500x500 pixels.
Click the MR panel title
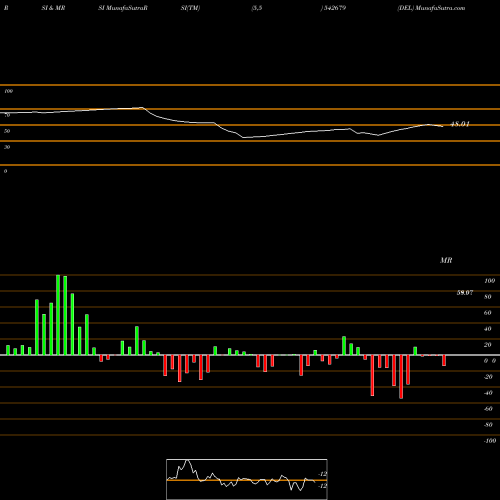click(x=446, y=260)
